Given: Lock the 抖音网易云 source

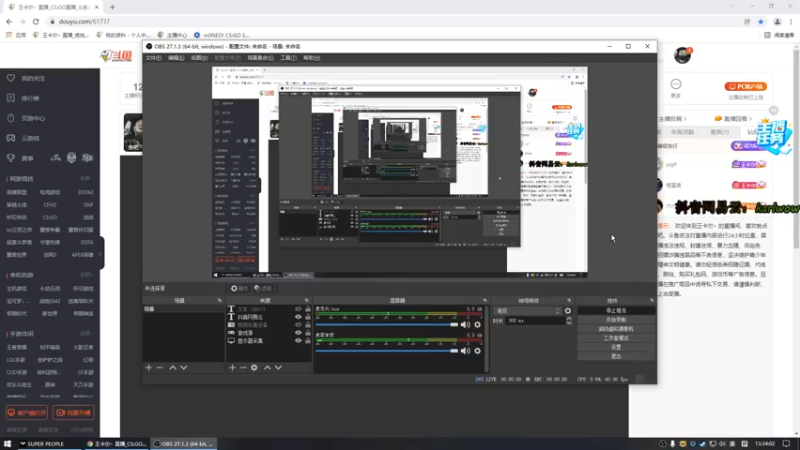Looking at the screenshot, I should point(308,317).
